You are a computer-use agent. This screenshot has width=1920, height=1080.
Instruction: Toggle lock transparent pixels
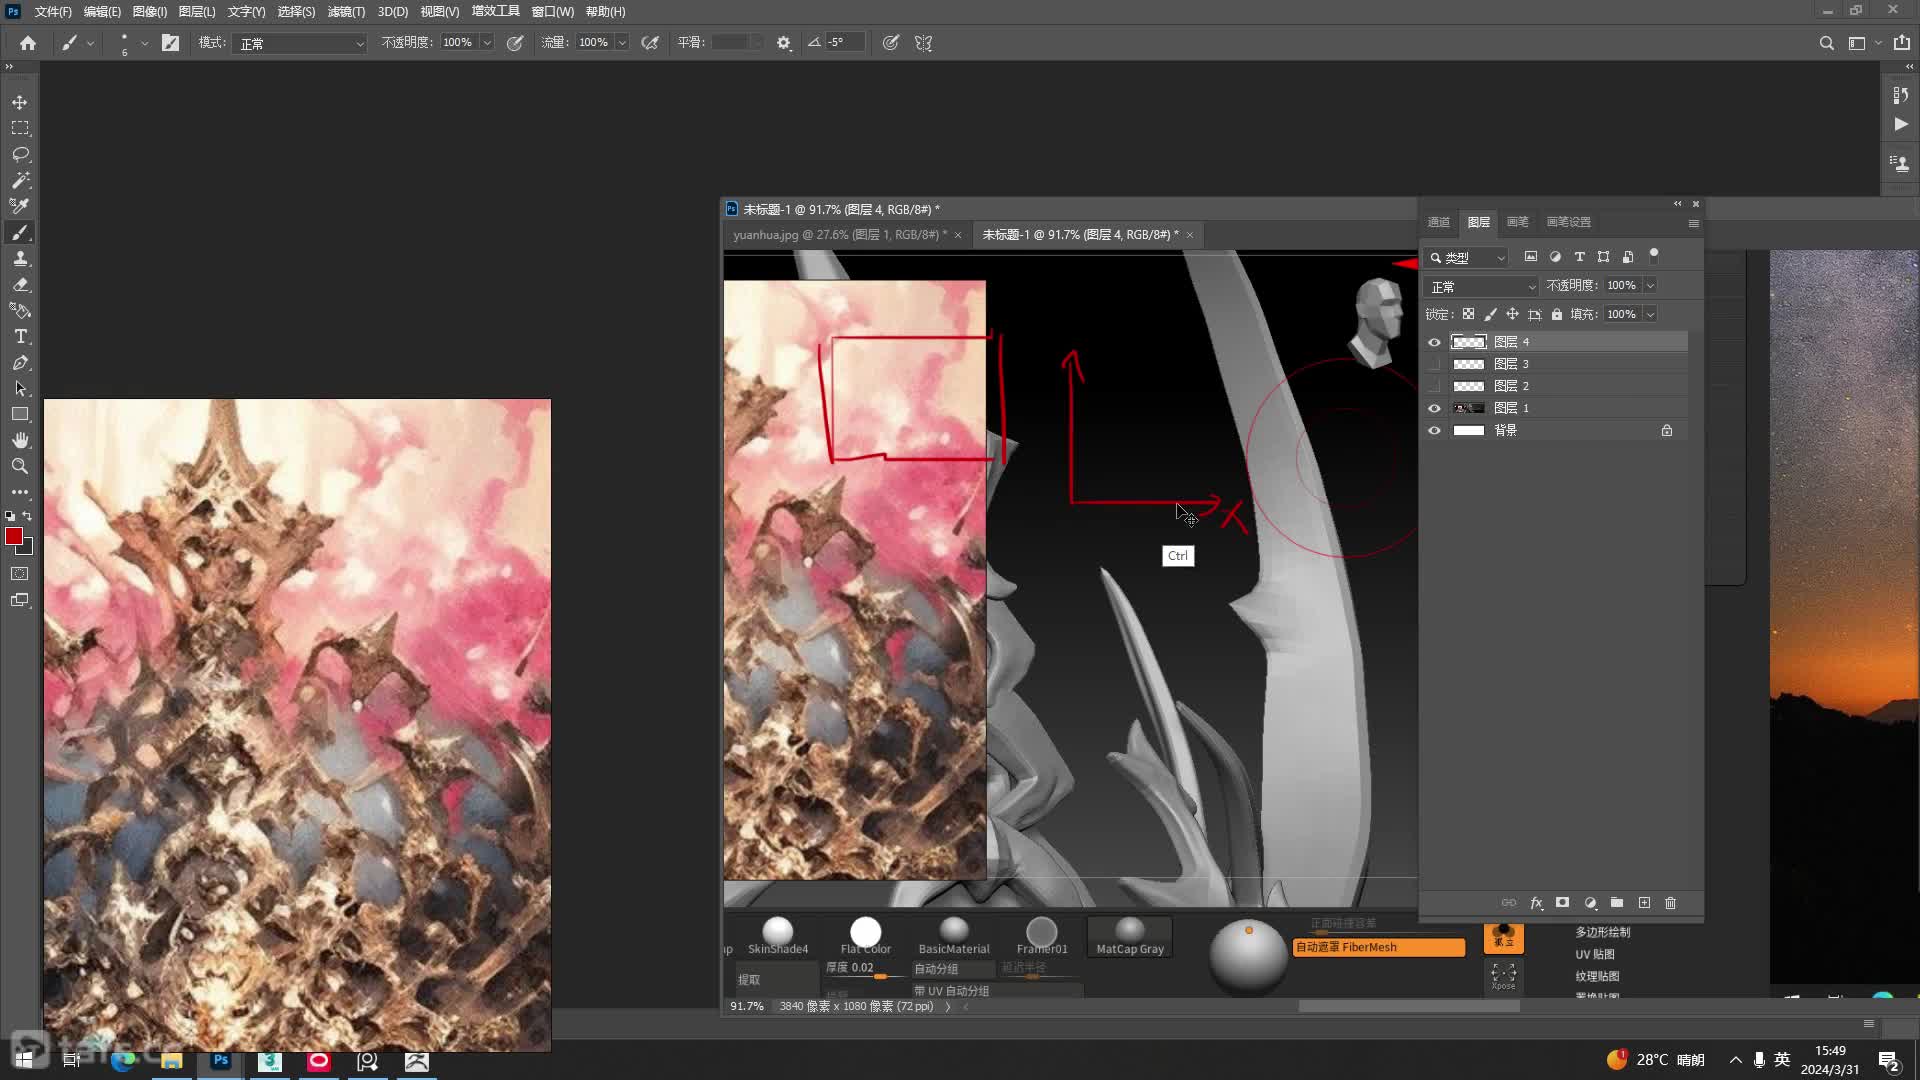coord(1468,314)
